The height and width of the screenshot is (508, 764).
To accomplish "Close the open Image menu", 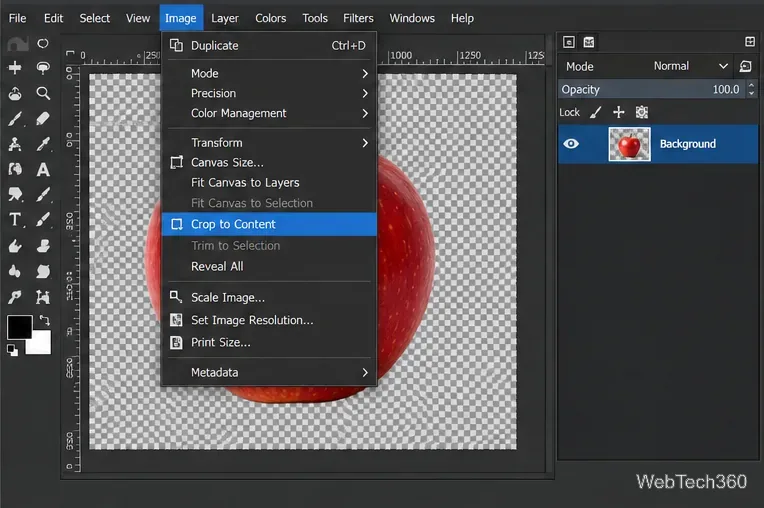I will pos(181,18).
